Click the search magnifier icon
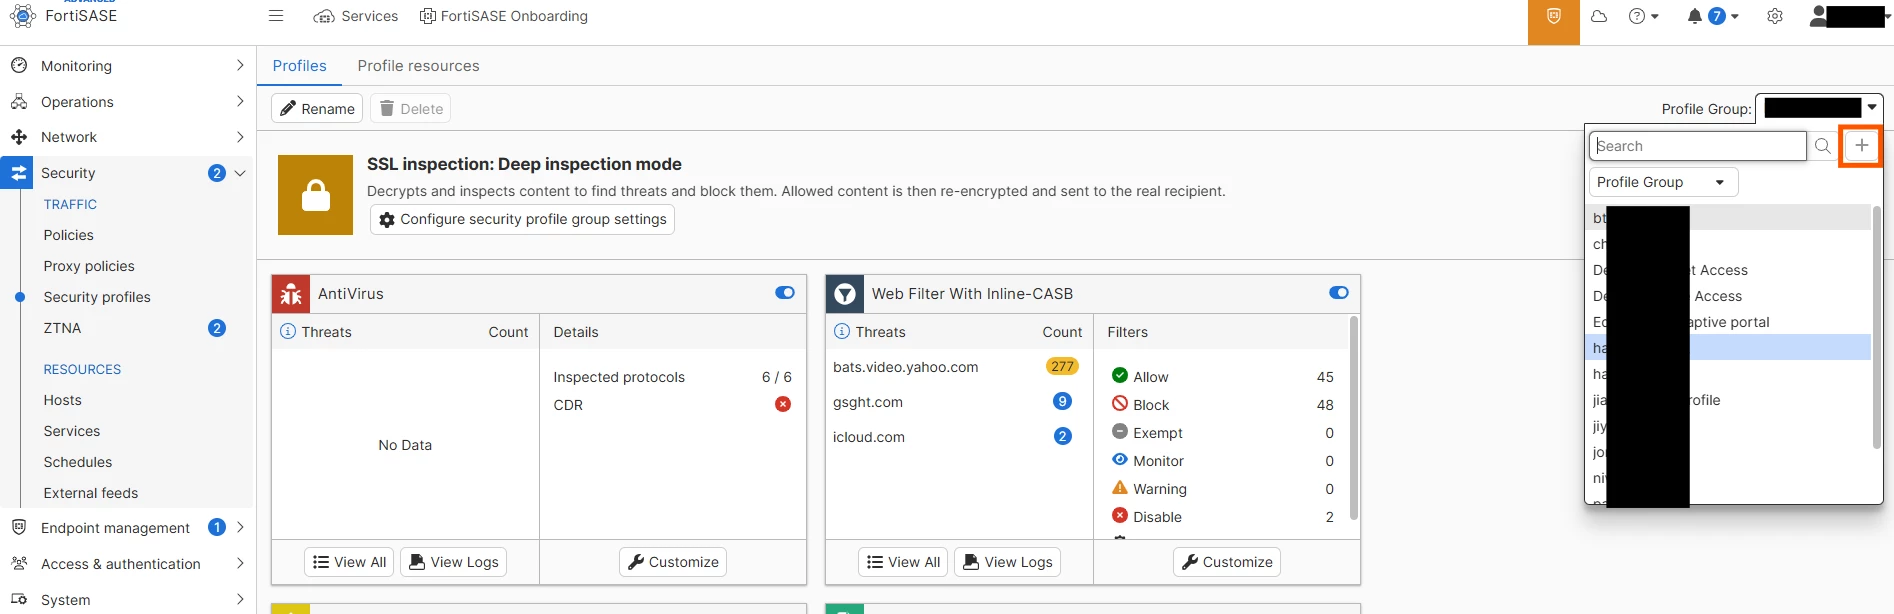This screenshot has width=1894, height=614. click(x=1823, y=146)
